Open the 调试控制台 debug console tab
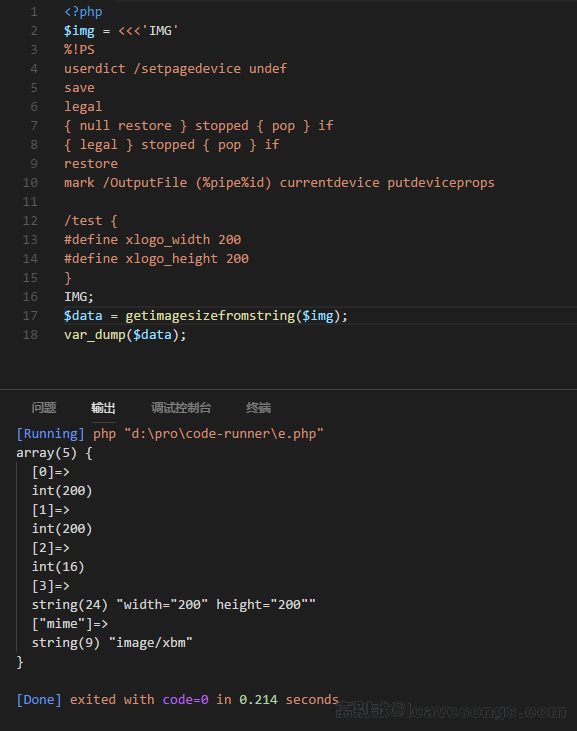Viewport: 577px width, 731px height. tap(181, 408)
